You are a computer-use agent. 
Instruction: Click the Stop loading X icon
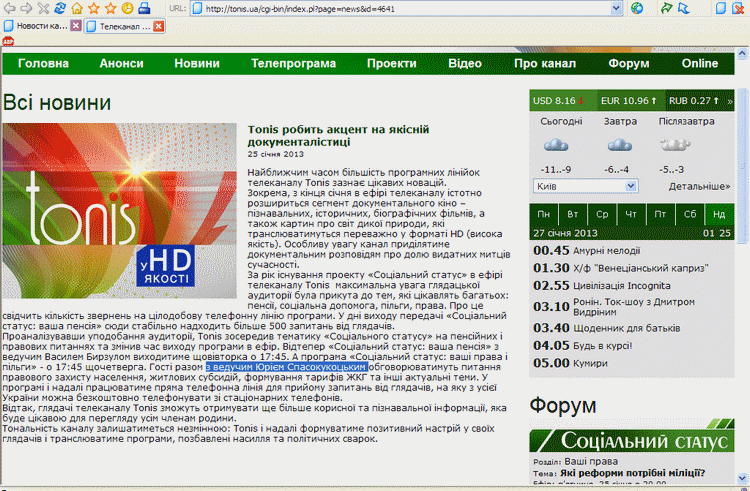pos(42,8)
